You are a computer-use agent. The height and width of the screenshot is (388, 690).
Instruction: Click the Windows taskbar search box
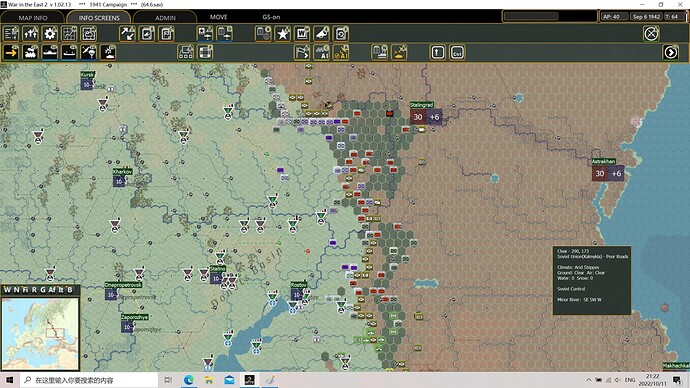coord(89,380)
